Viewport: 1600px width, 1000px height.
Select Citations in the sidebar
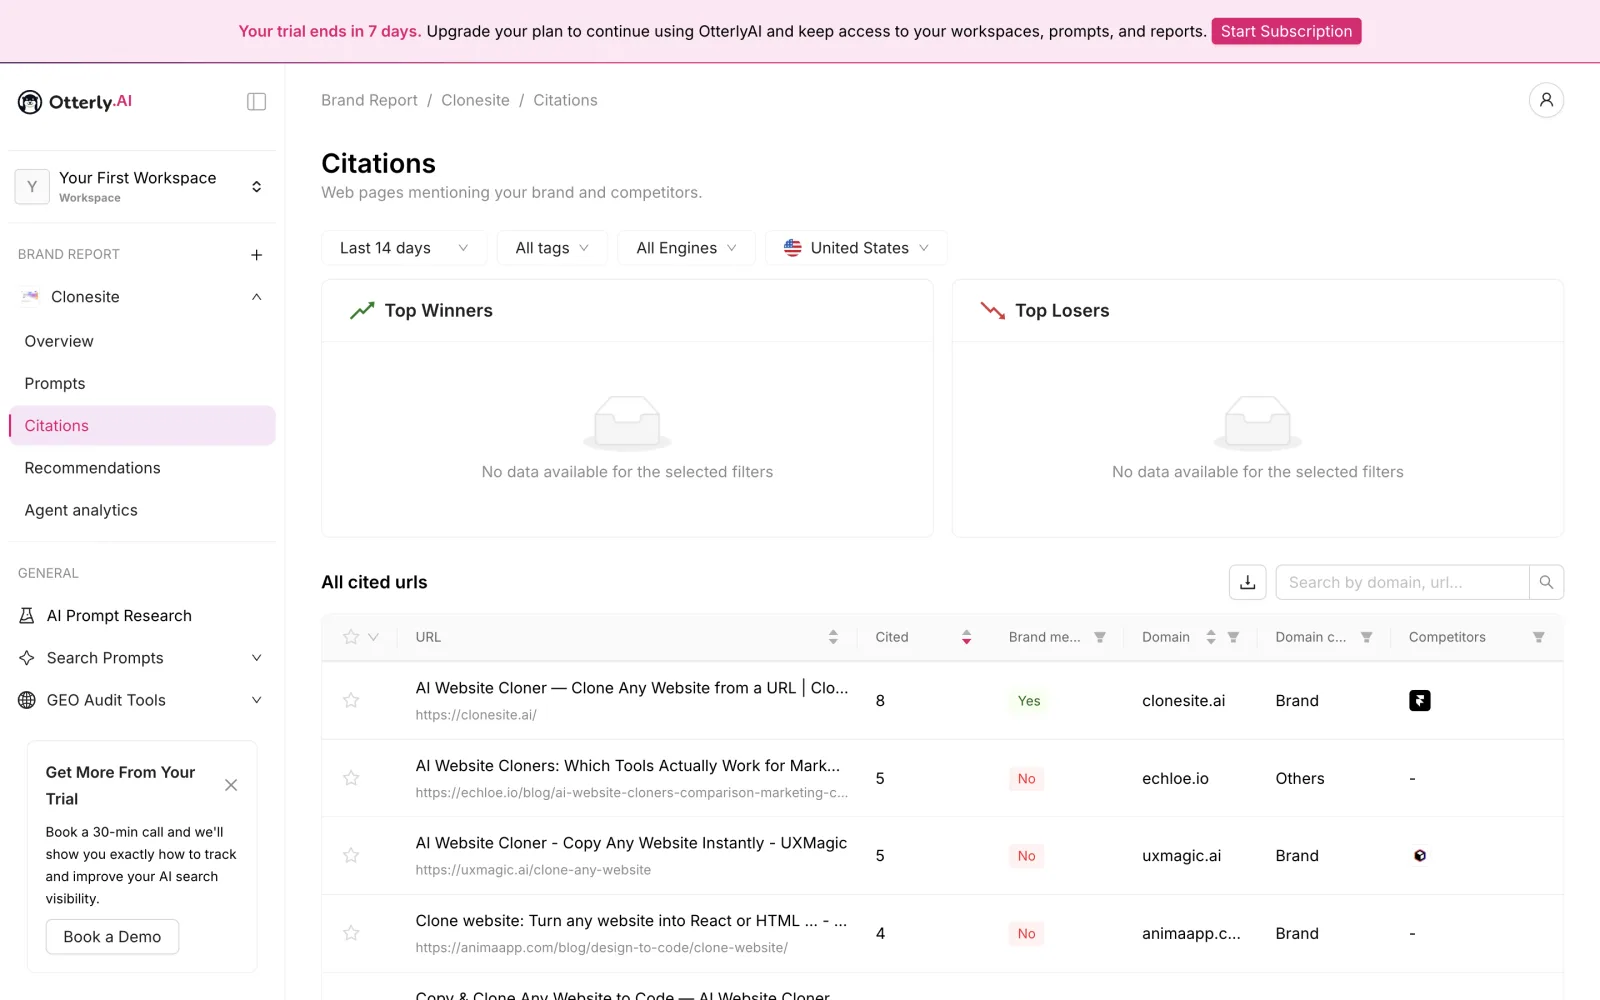[142, 426]
